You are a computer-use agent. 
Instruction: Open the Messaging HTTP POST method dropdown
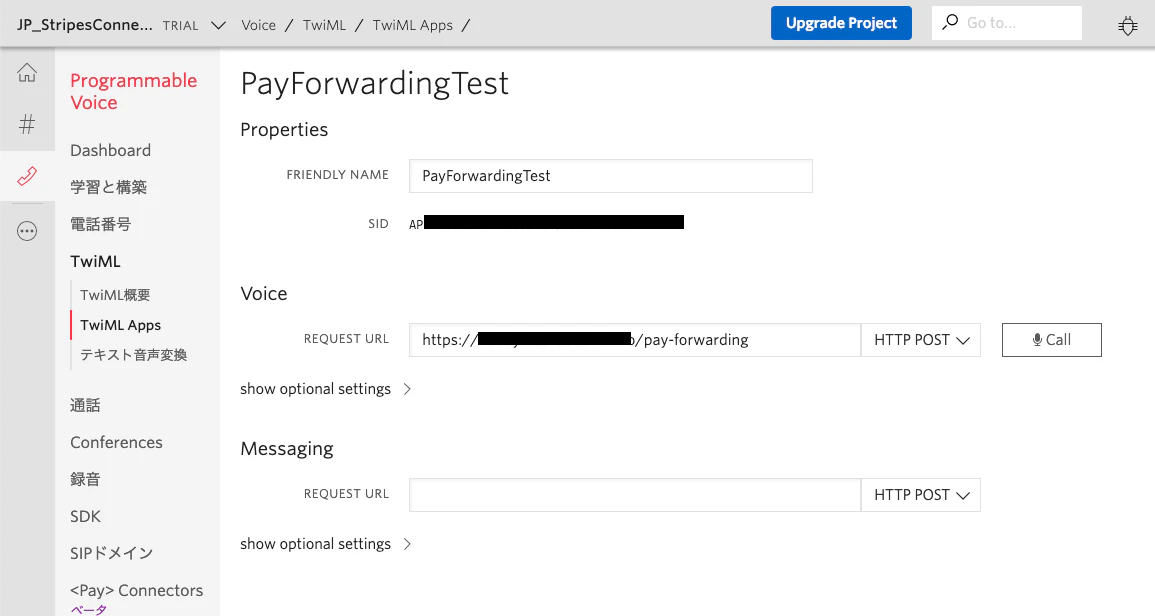[x=921, y=495]
